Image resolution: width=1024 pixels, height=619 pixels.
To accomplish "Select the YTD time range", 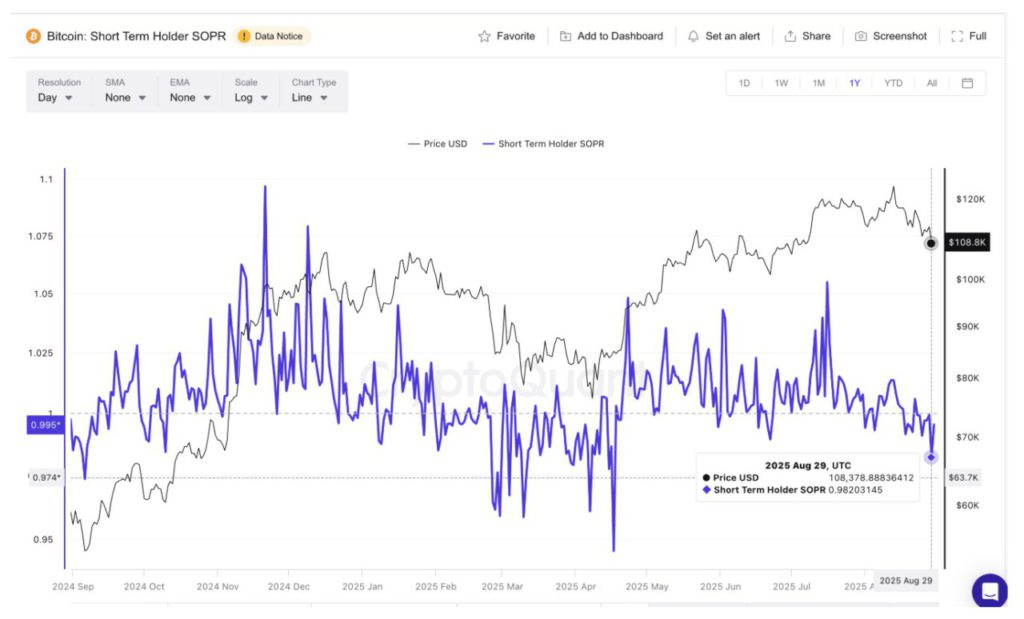I will (893, 83).
